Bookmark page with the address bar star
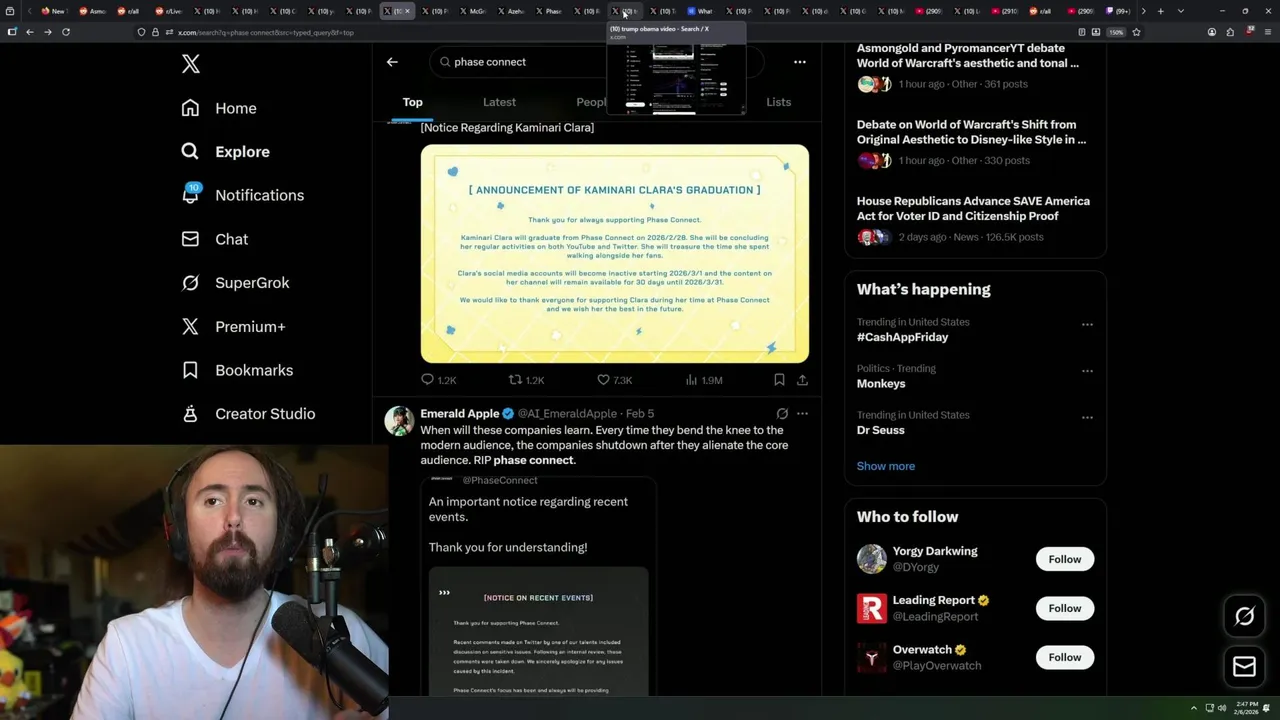The width and height of the screenshot is (1280, 720). coord(1136,32)
